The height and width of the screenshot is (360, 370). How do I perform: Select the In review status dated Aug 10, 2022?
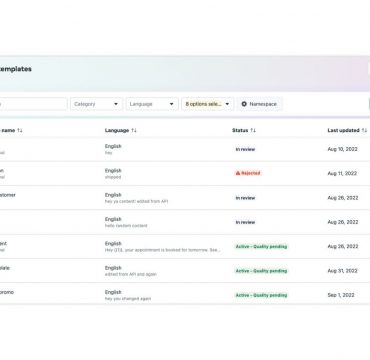point(245,149)
